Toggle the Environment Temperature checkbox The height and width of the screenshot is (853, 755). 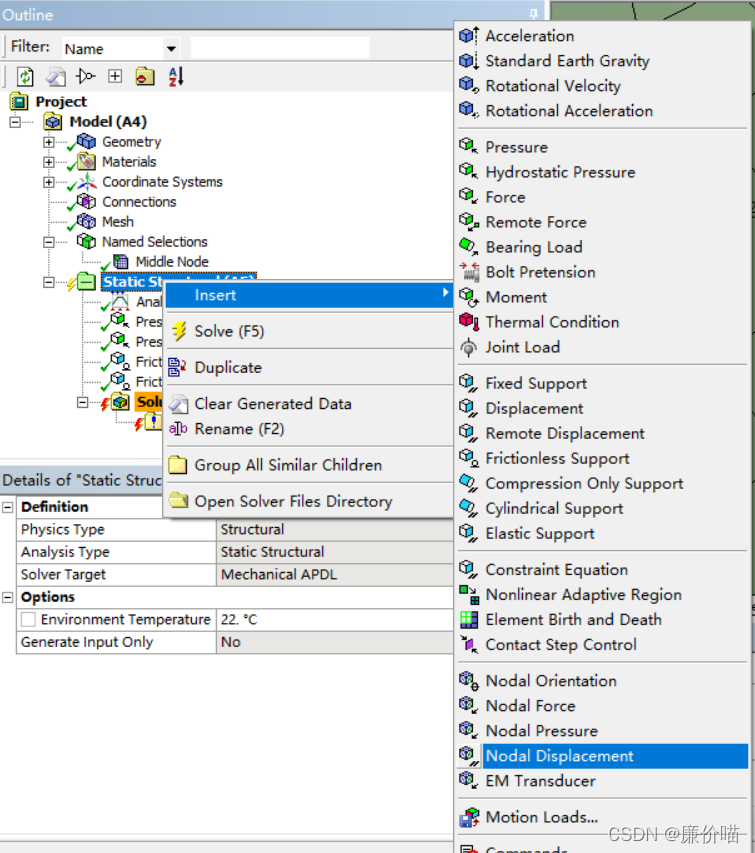point(28,620)
